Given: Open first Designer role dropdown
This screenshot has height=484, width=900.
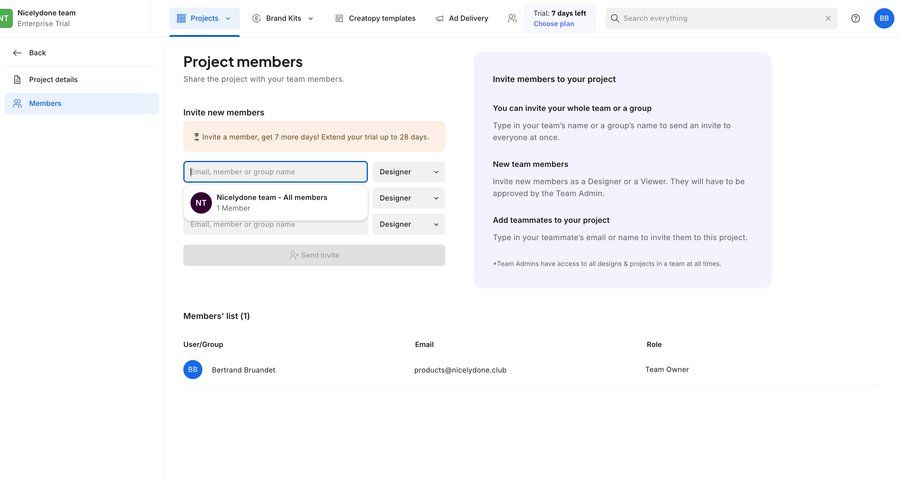Looking at the screenshot, I should click(409, 172).
